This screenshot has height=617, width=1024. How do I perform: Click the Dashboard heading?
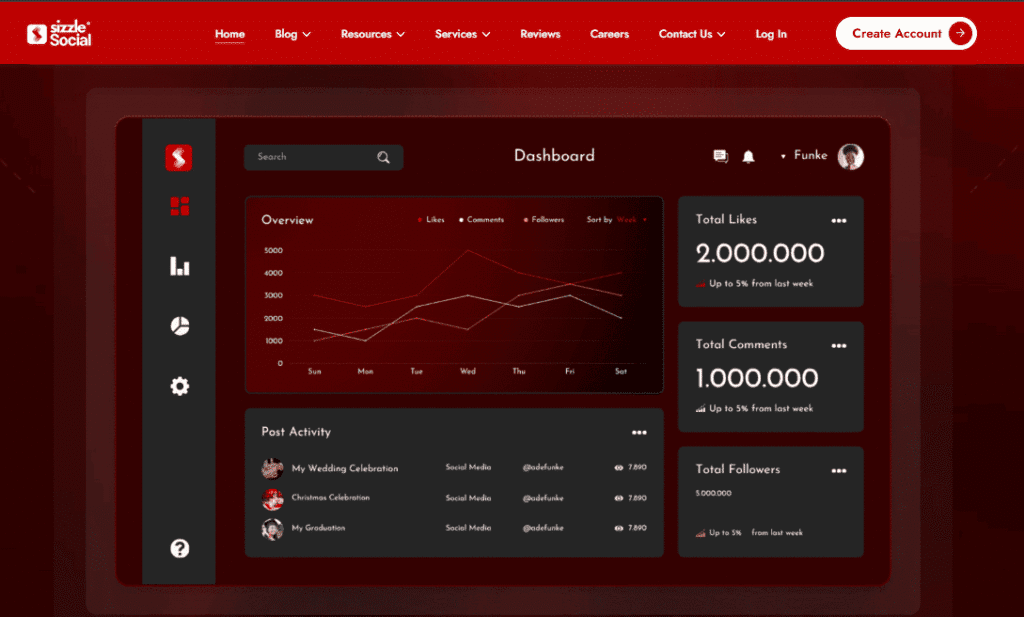[554, 155]
